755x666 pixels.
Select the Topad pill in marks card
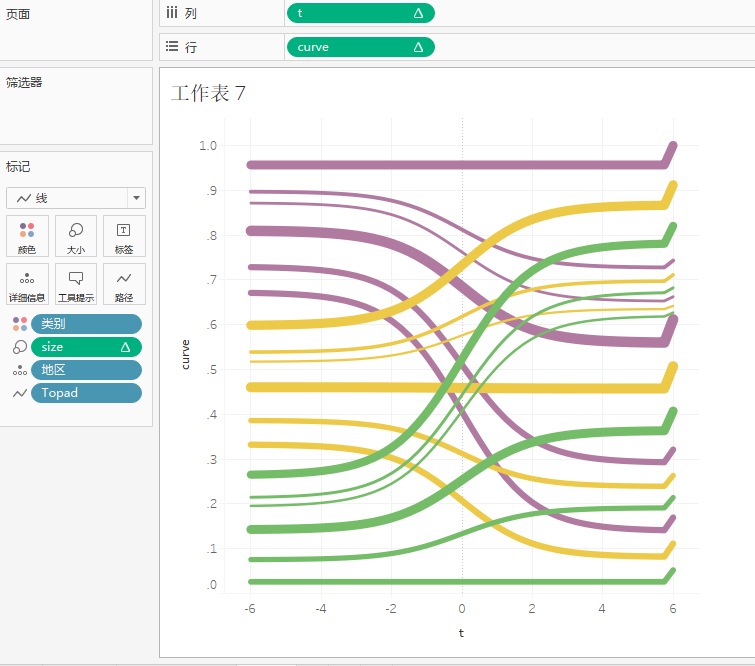(86, 393)
